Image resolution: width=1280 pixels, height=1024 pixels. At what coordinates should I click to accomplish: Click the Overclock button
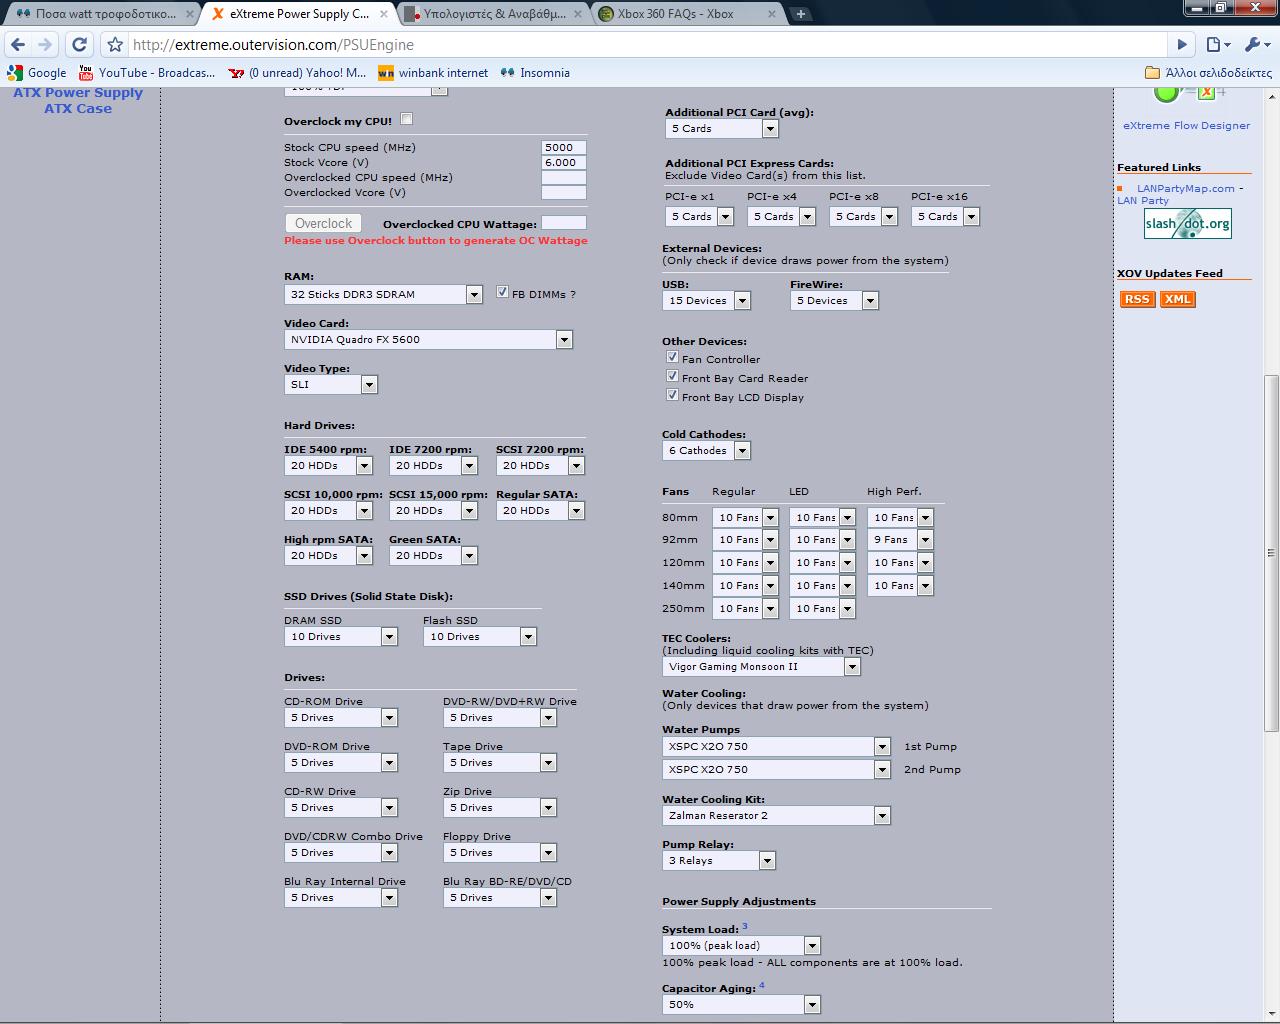(x=323, y=224)
